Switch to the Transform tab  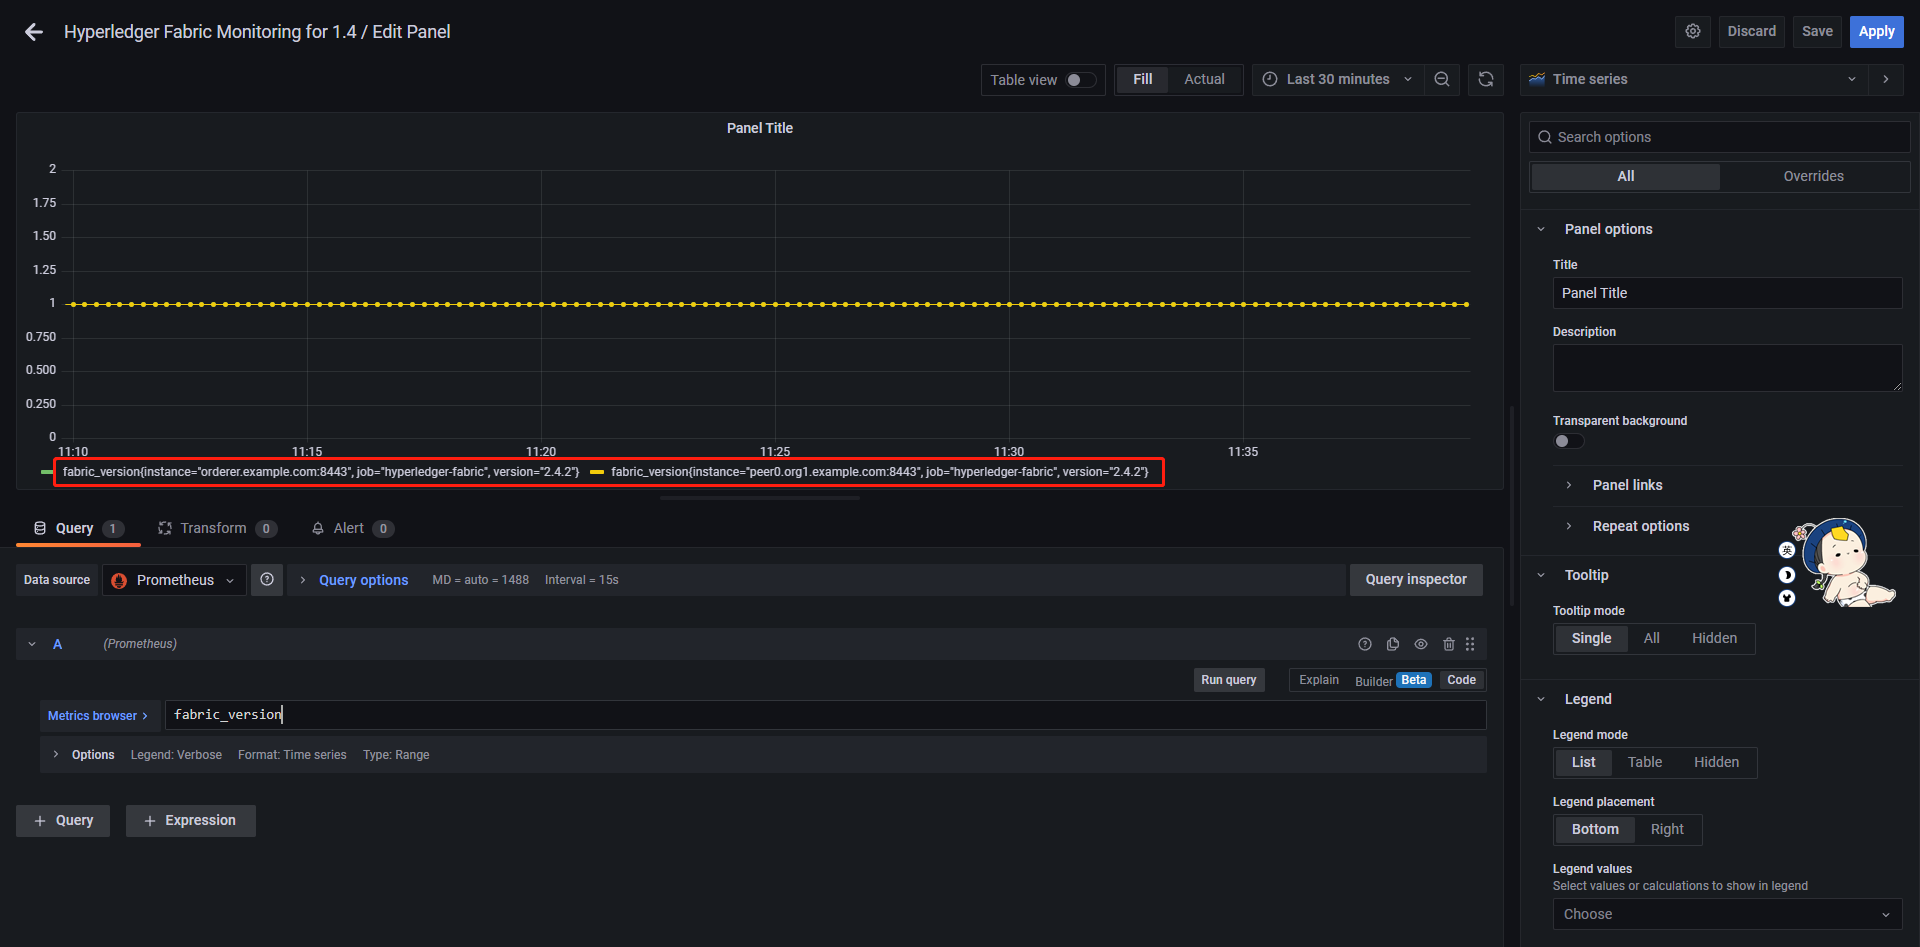click(217, 528)
